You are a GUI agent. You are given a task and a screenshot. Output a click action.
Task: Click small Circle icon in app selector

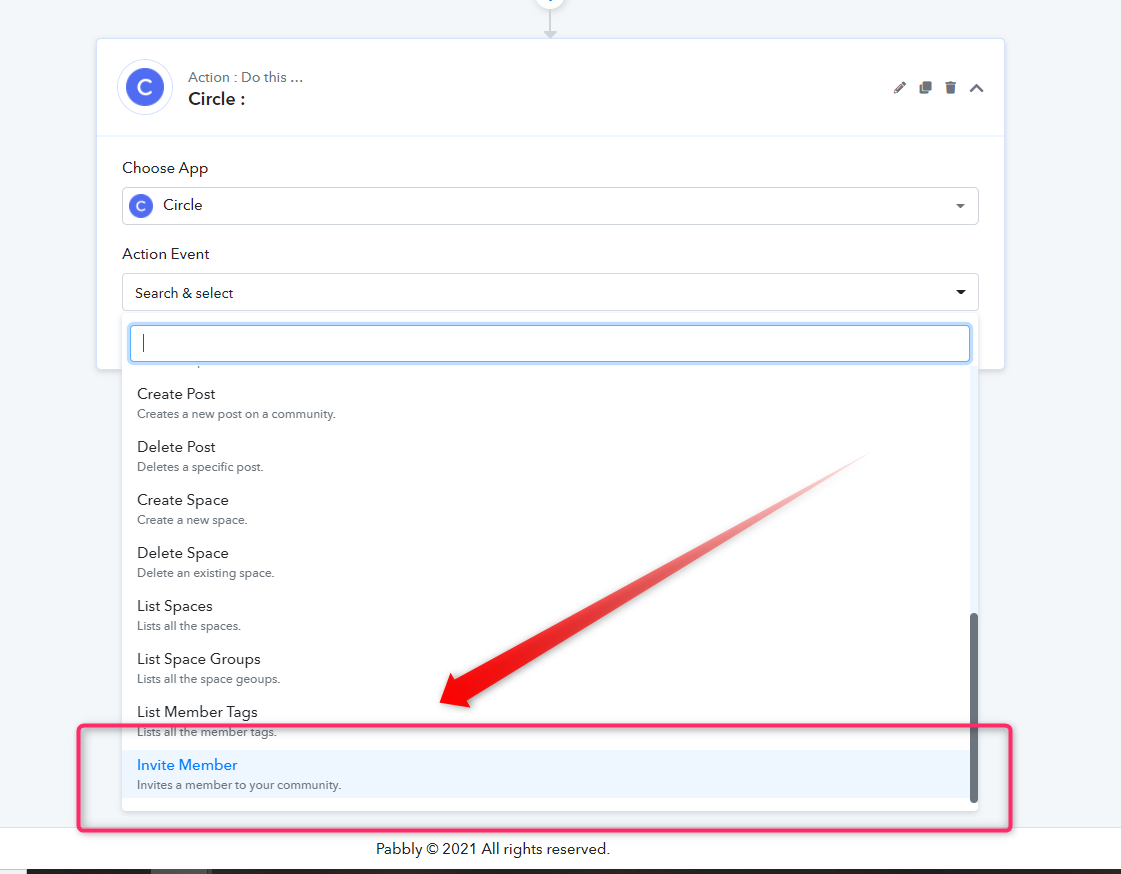(x=141, y=206)
